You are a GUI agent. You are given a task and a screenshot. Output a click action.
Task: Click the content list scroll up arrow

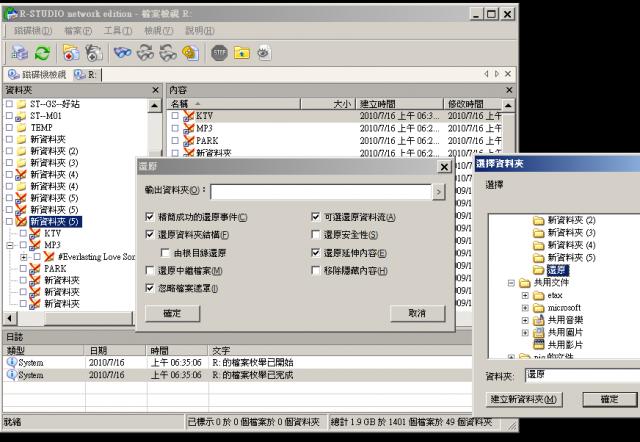click(x=508, y=105)
